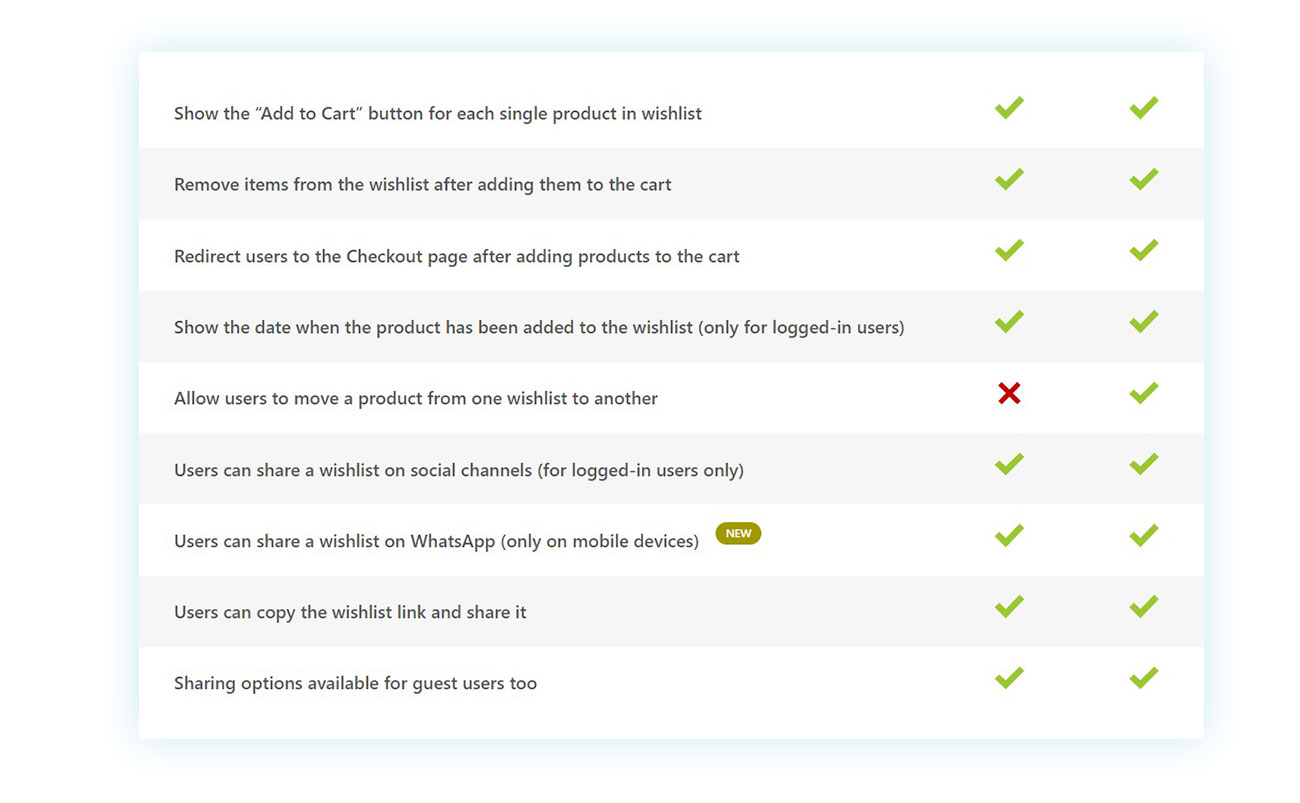Click first-column checkmark for Add to Cart button row
Screen dimensions: 1300x803
tap(1009, 107)
